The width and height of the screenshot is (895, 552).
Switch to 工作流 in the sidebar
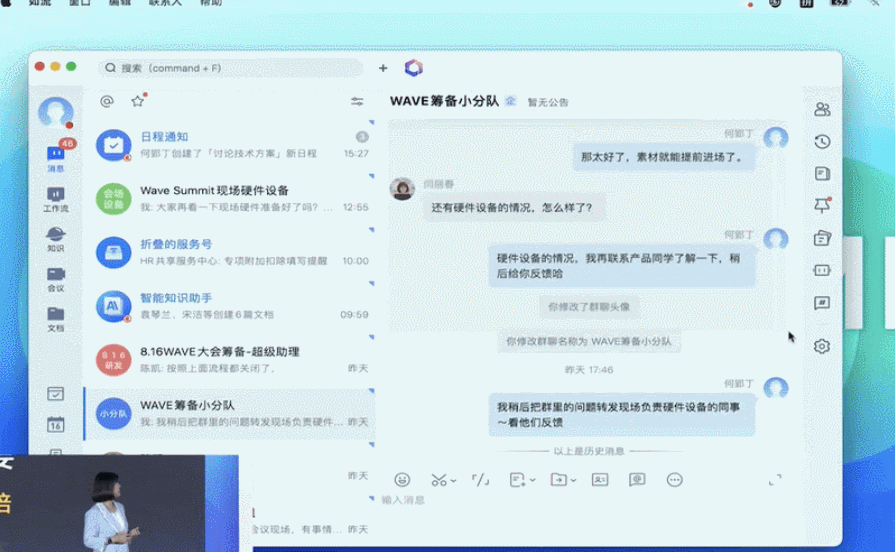pos(55,200)
